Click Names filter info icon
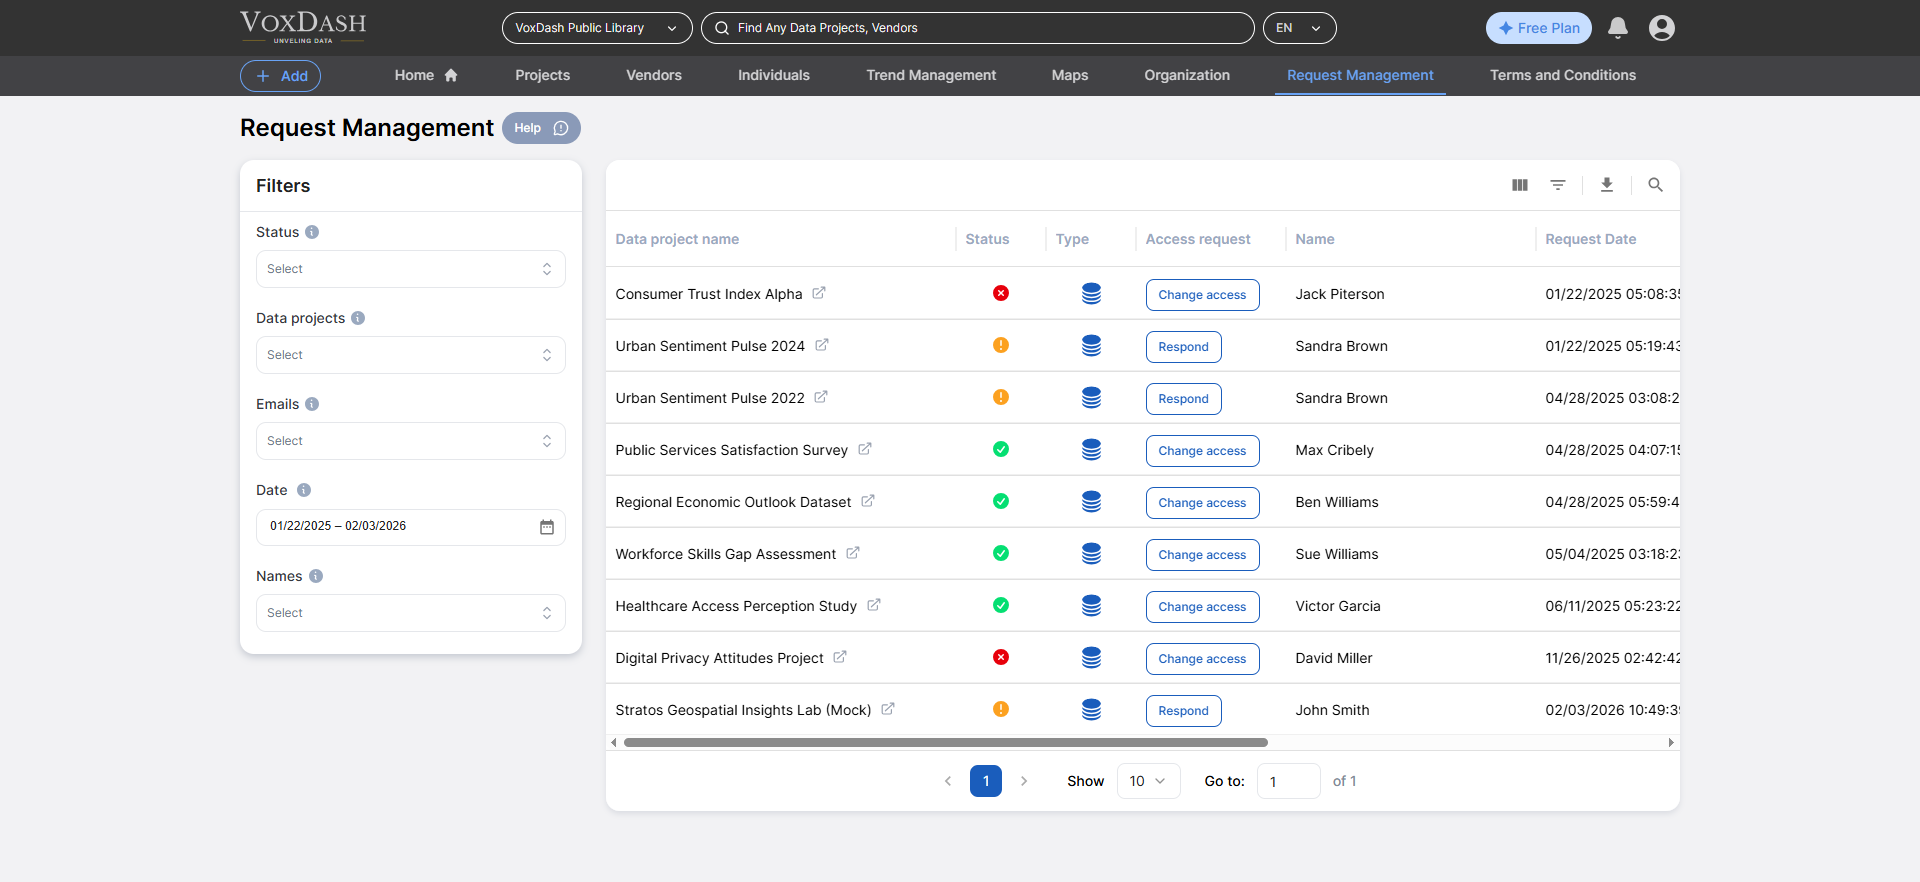1920x882 pixels. 316,576
